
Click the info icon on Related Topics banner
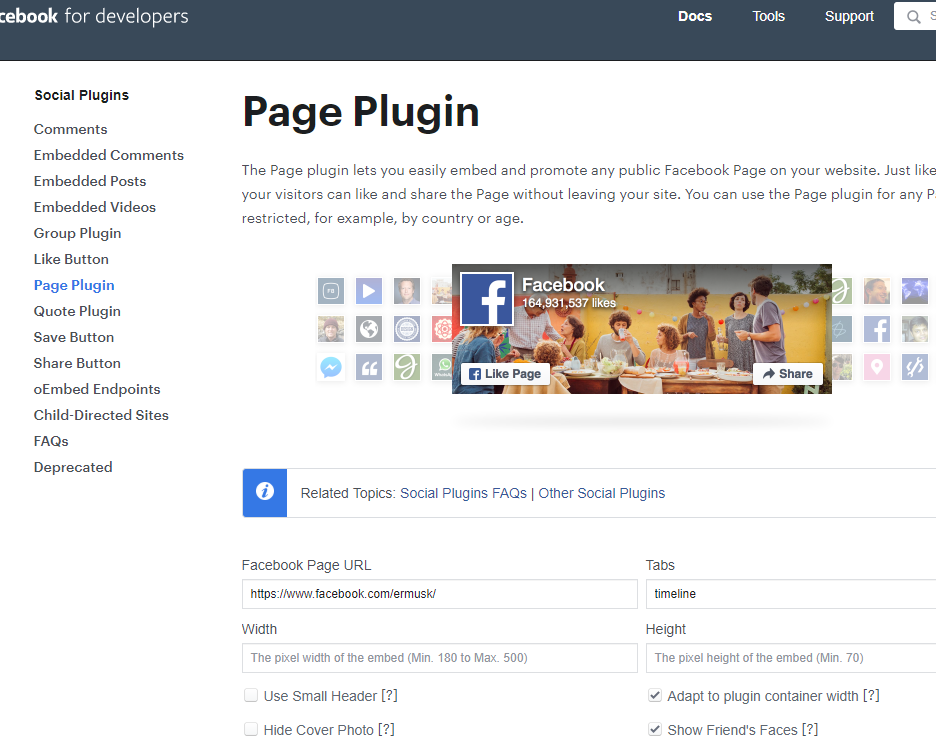263,492
